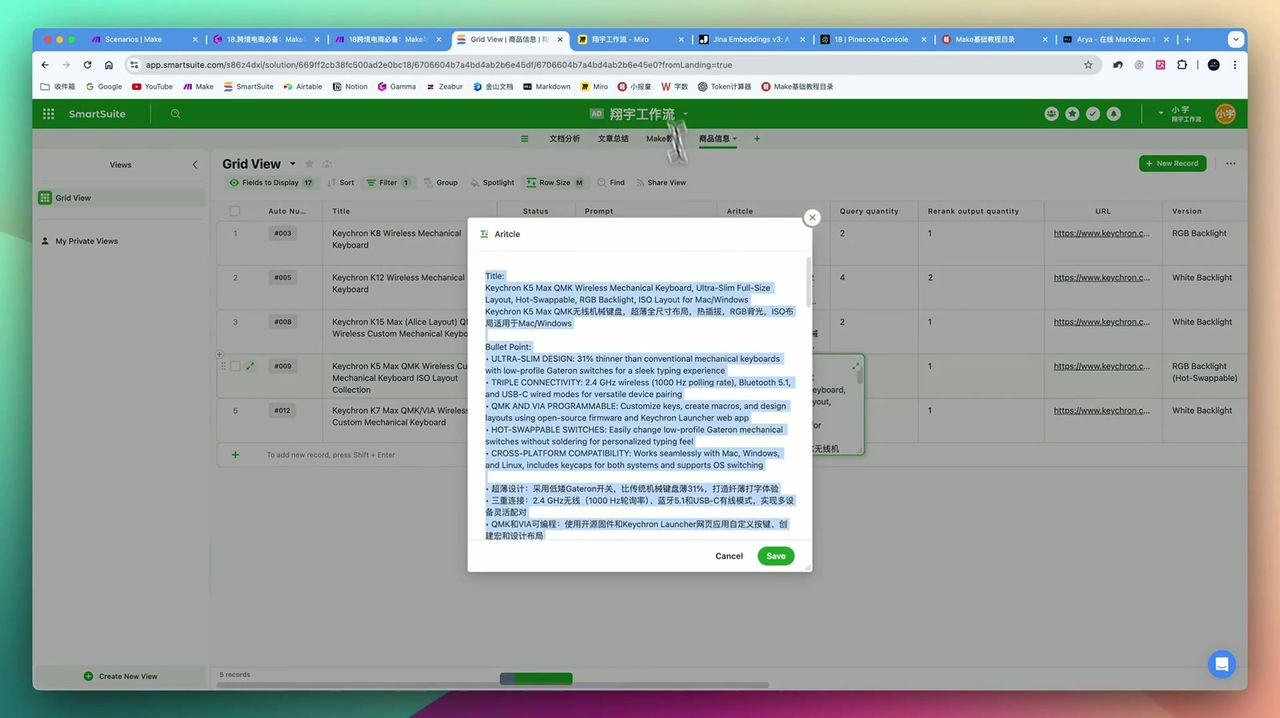The image size is (1280, 718).
Task: Open the support chat bubble
Action: point(1221,664)
